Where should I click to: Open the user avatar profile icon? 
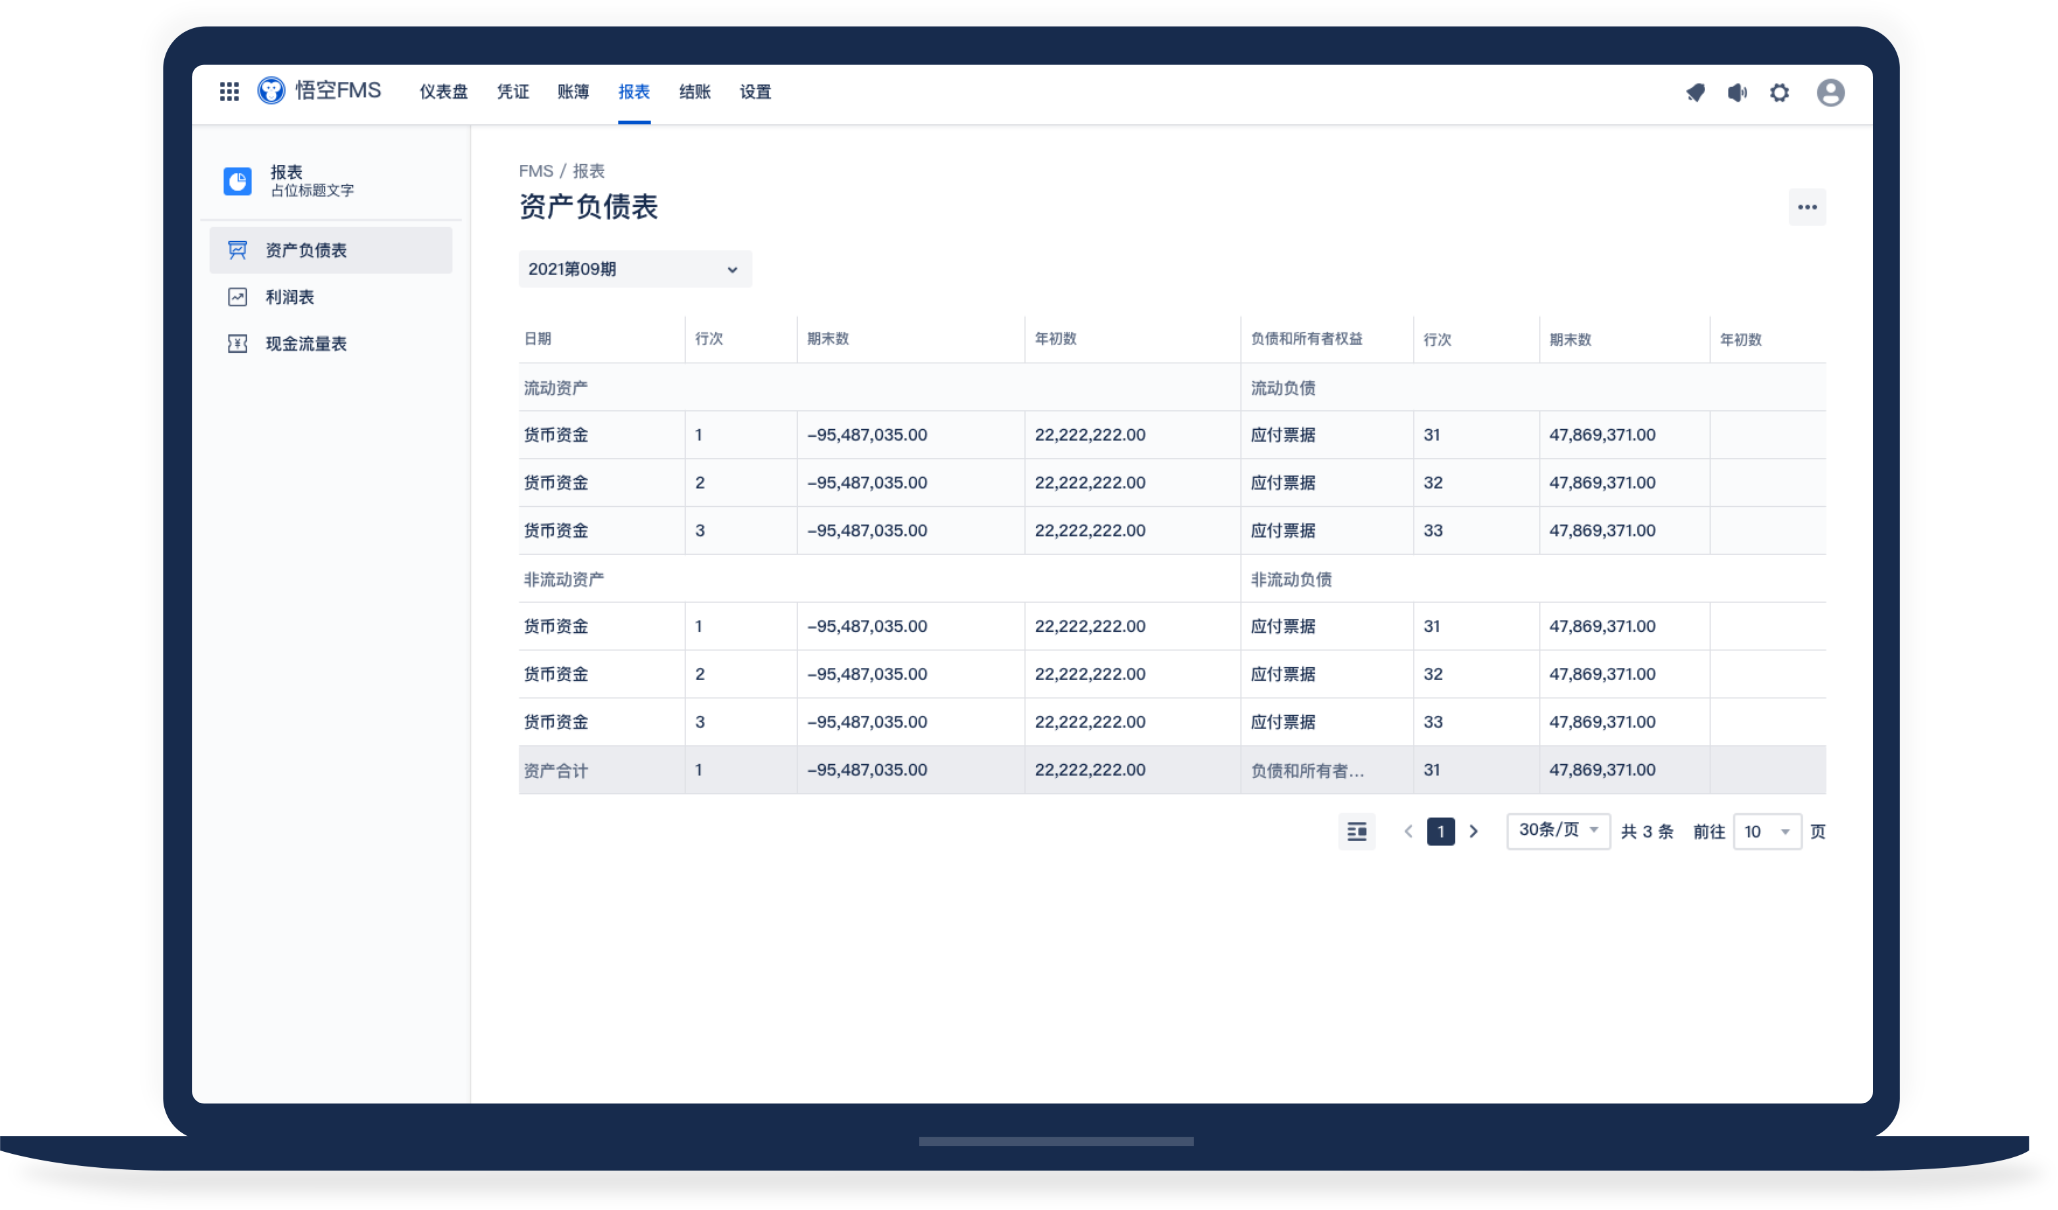coord(1830,93)
